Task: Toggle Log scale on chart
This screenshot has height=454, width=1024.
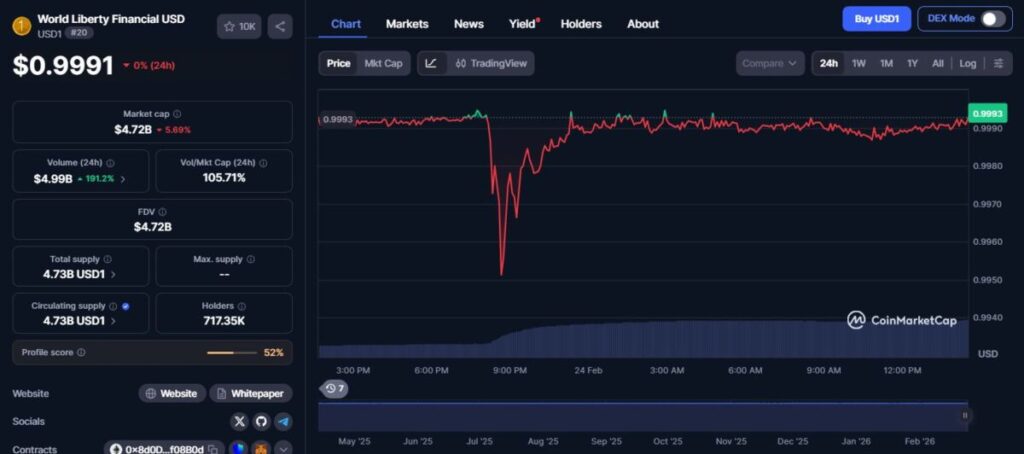Action: (968, 63)
